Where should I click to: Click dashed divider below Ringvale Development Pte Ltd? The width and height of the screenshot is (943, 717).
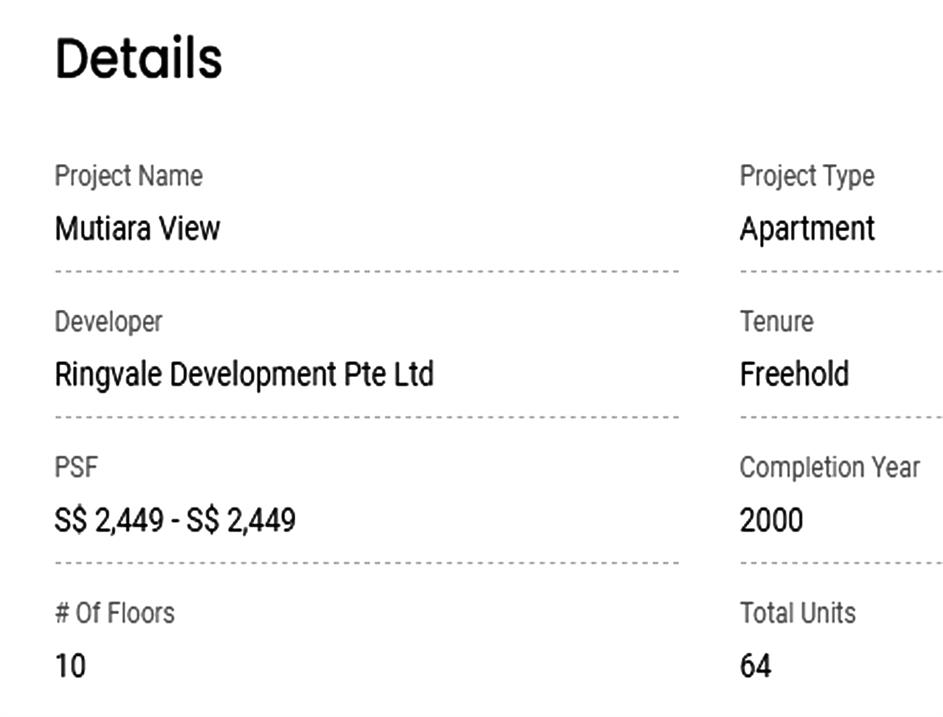(x=366, y=417)
